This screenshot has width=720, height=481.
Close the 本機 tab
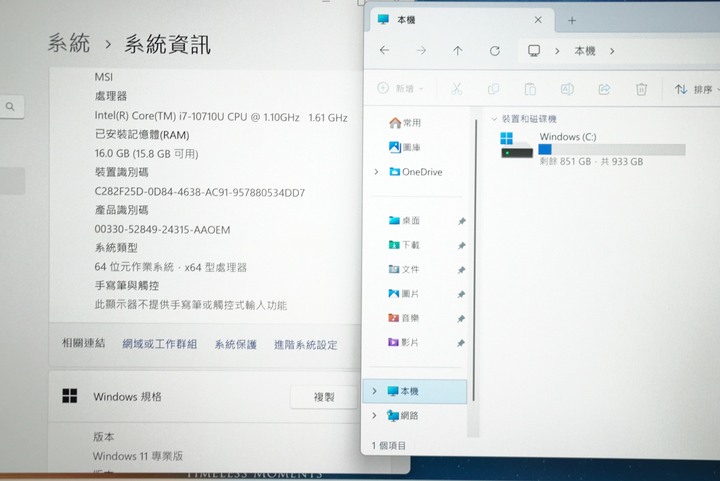(x=538, y=20)
